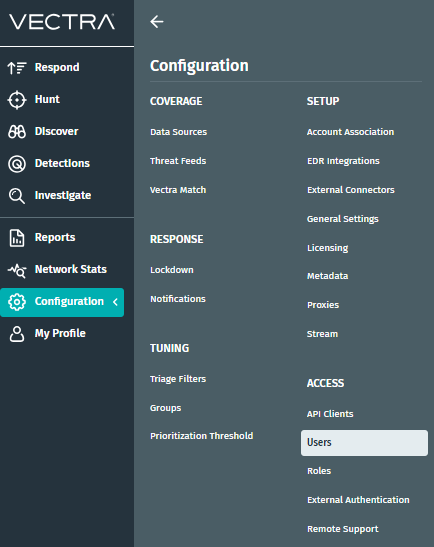The height and width of the screenshot is (547, 434).
Task: Open EDR Integrations page
Action: (343, 161)
